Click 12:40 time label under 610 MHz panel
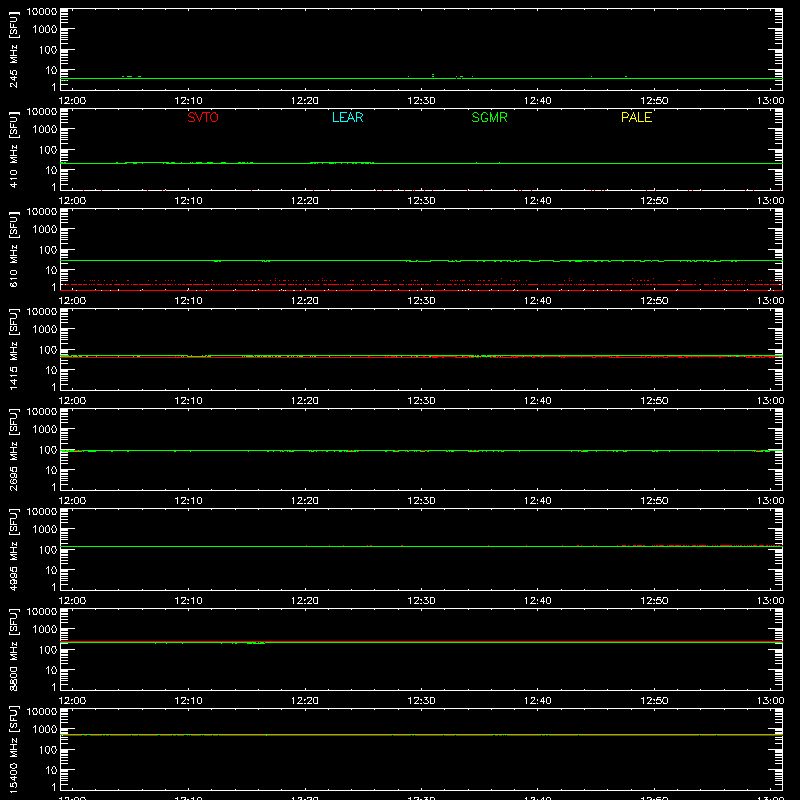800x800 pixels. pyautogui.click(x=538, y=301)
